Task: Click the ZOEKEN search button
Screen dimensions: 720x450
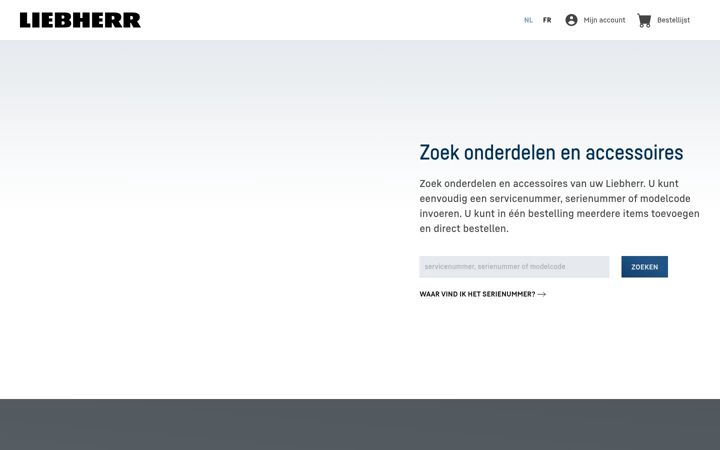Action: pyautogui.click(x=645, y=267)
